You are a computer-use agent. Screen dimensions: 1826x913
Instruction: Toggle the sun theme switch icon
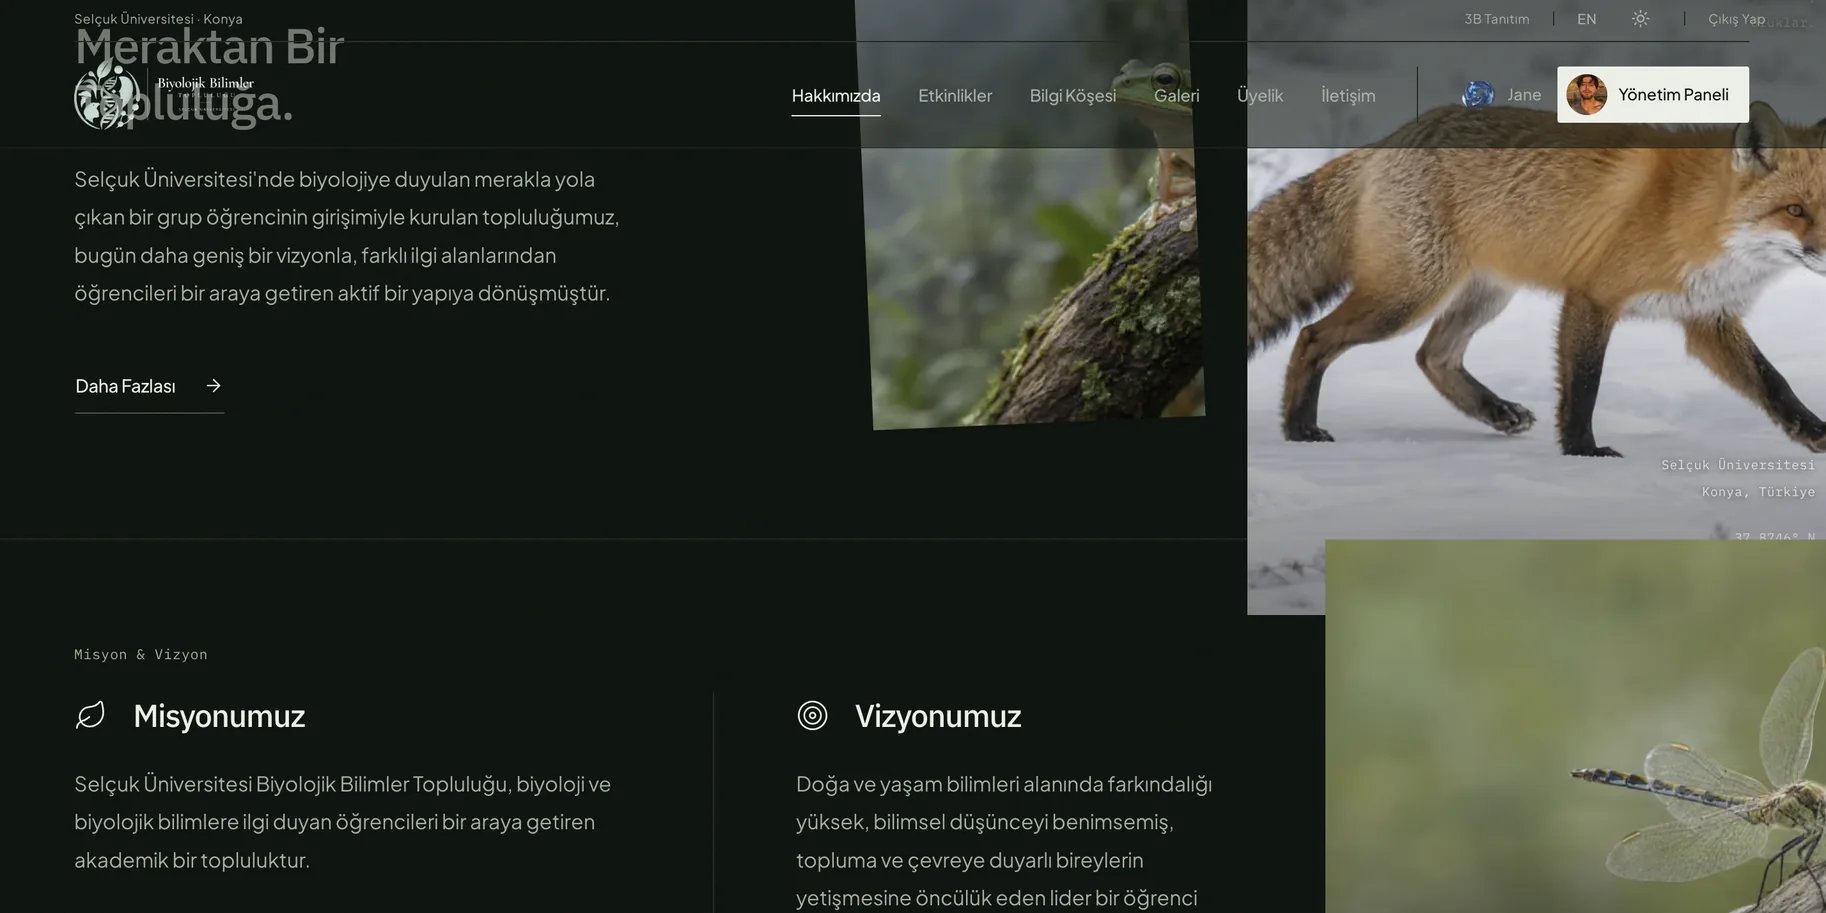tap(1640, 19)
